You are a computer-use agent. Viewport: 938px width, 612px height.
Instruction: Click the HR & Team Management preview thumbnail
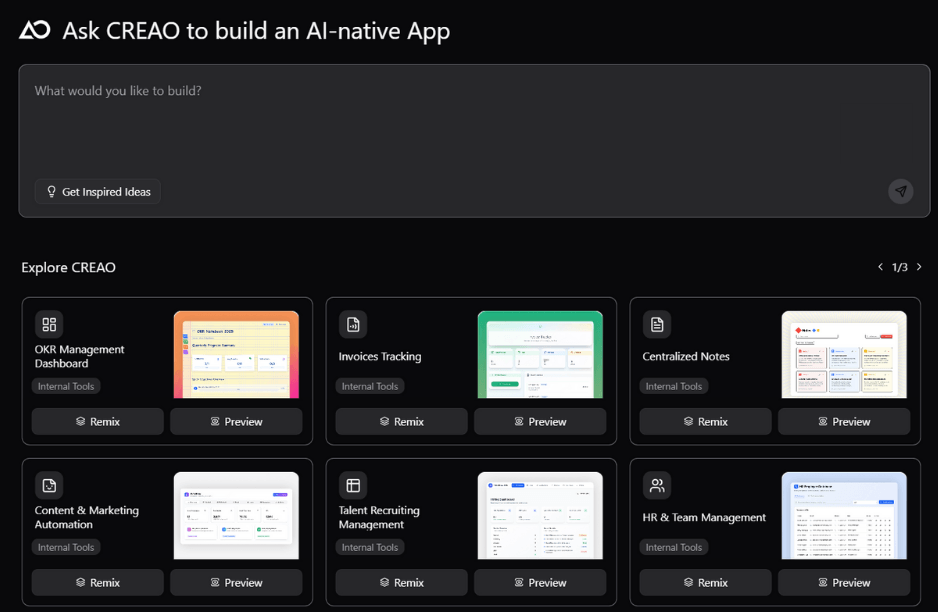844,515
